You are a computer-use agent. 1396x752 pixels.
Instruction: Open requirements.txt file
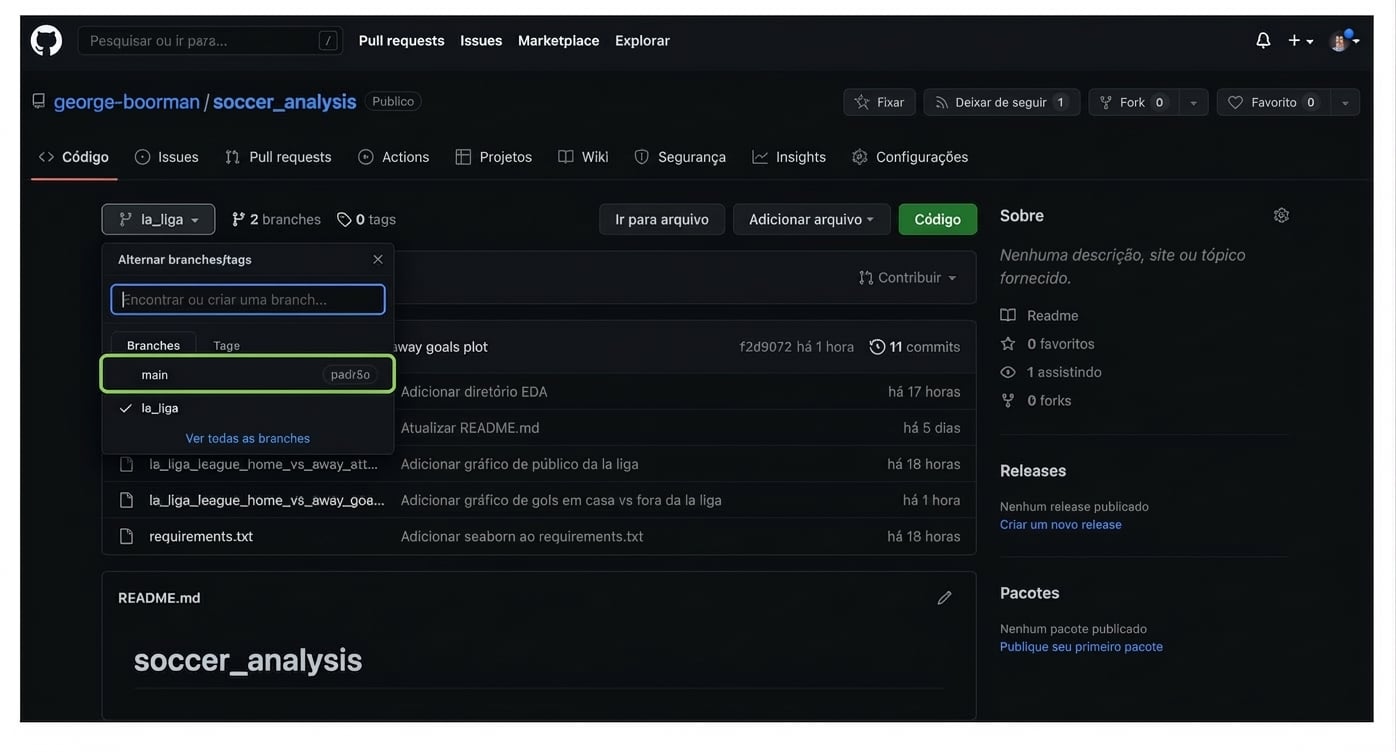pyautogui.click(x=201, y=536)
